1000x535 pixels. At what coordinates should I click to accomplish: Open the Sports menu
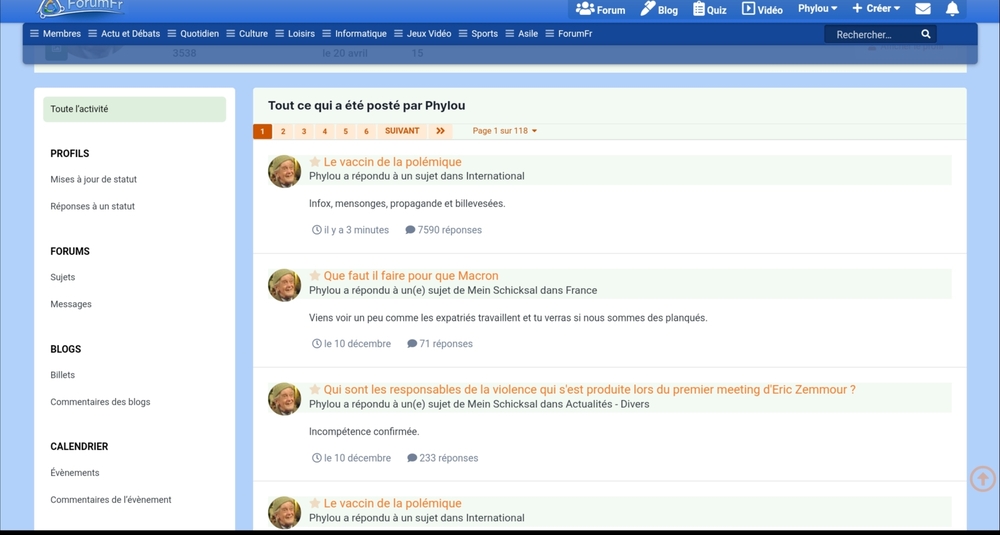pyautogui.click(x=478, y=34)
